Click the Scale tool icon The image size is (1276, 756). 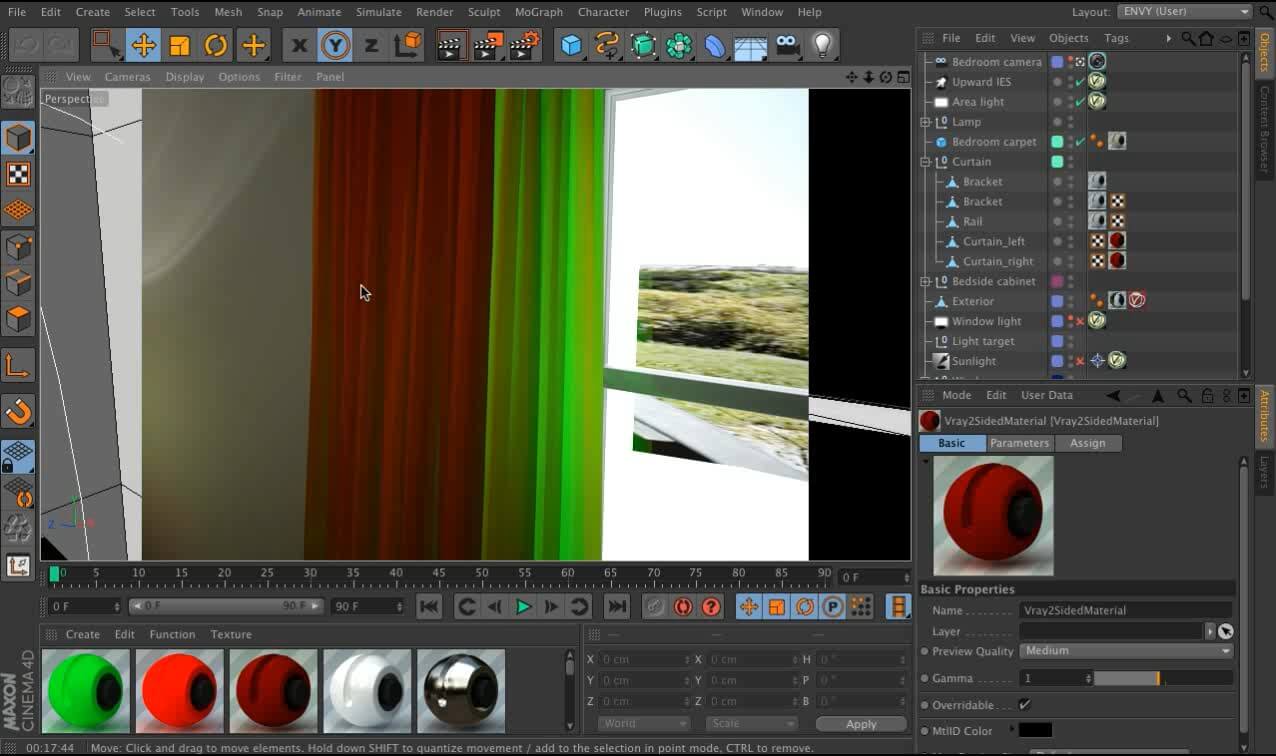[180, 46]
